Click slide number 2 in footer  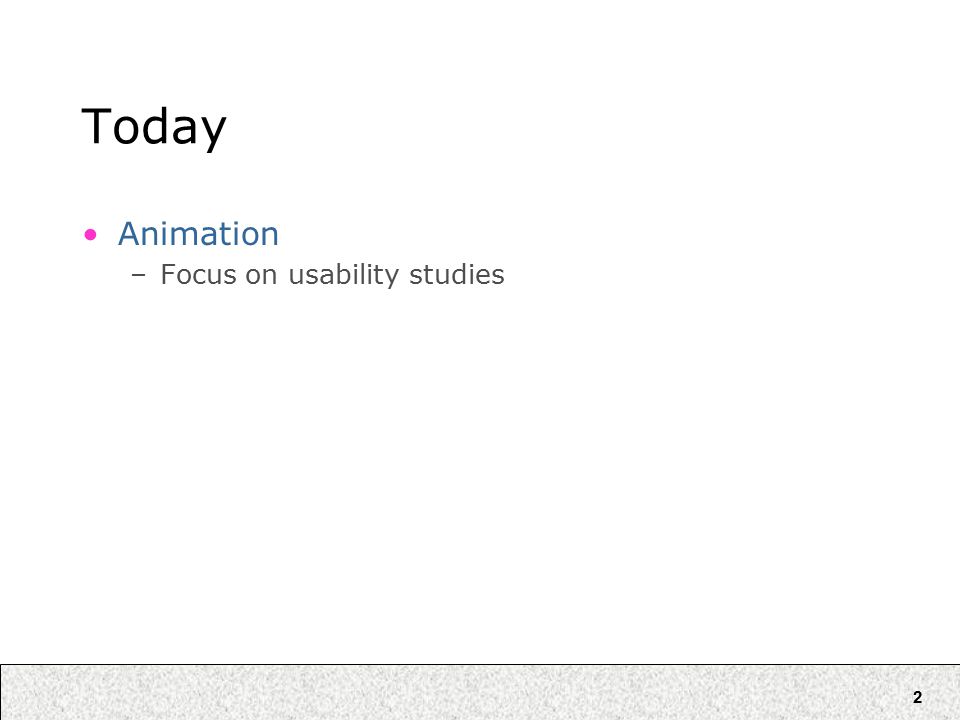click(x=917, y=697)
